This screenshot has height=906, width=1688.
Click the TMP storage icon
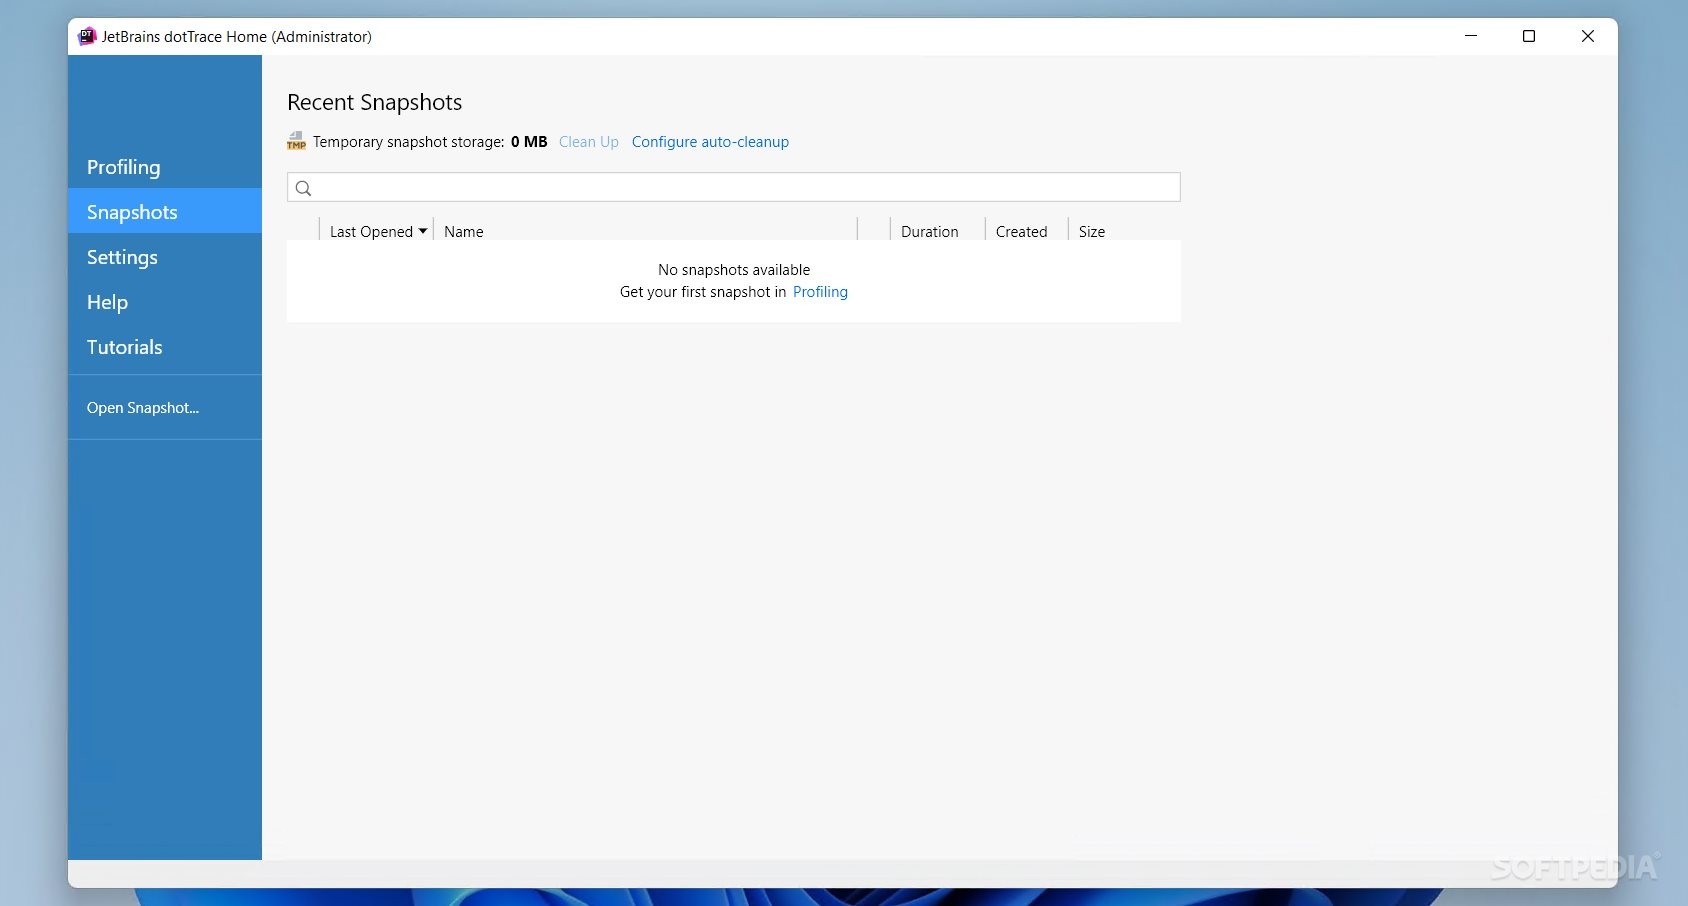[x=296, y=141]
